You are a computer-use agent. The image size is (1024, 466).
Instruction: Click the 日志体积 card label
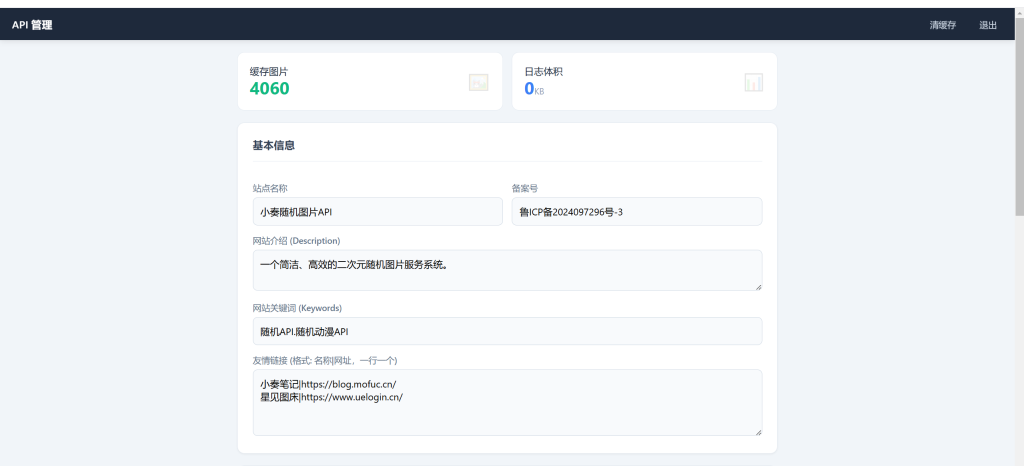543,71
